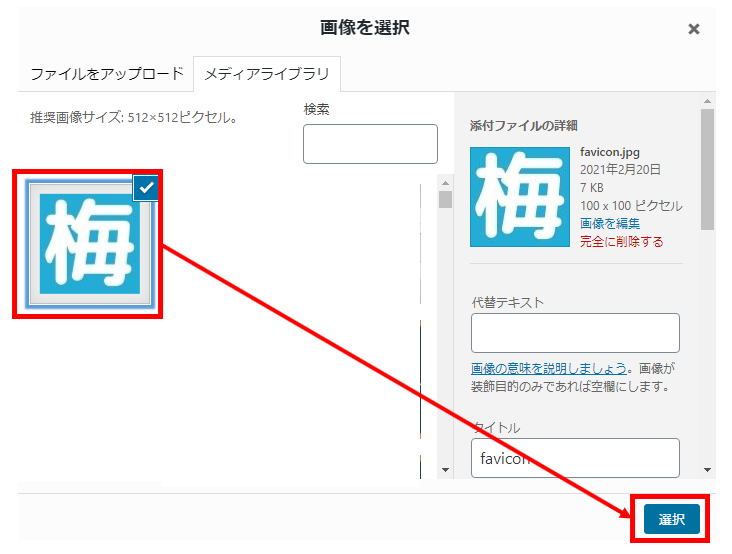Open the メディアライブラリ tab
The width and height of the screenshot is (732, 554).
click(267, 74)
